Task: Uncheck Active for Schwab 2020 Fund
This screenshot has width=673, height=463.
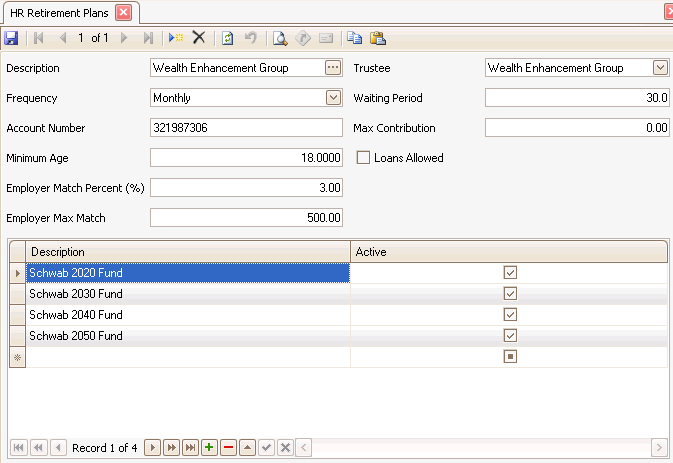Action: pos(510,273)
